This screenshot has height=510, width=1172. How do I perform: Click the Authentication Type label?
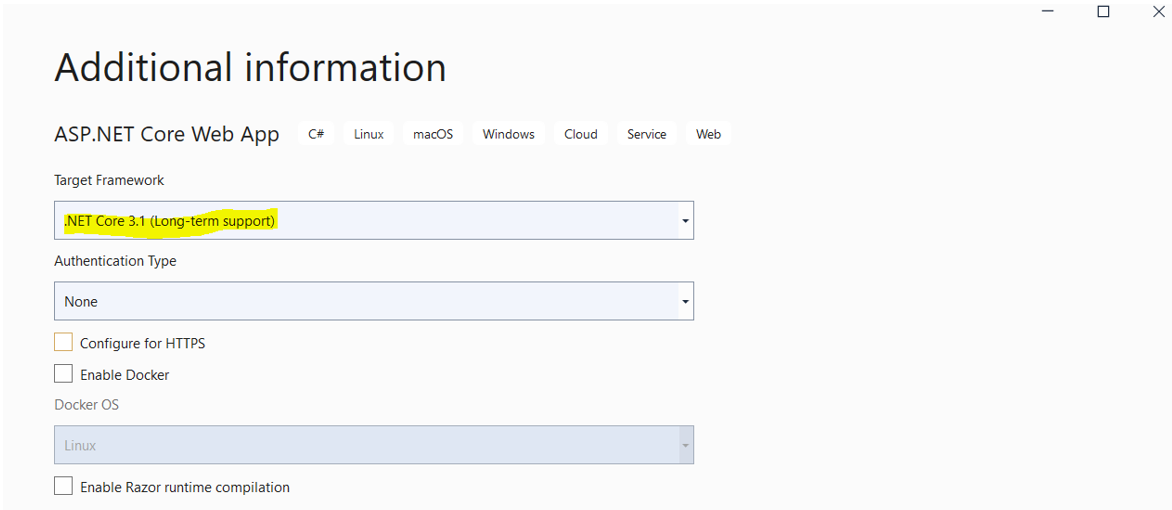click(x=115, y=261)
